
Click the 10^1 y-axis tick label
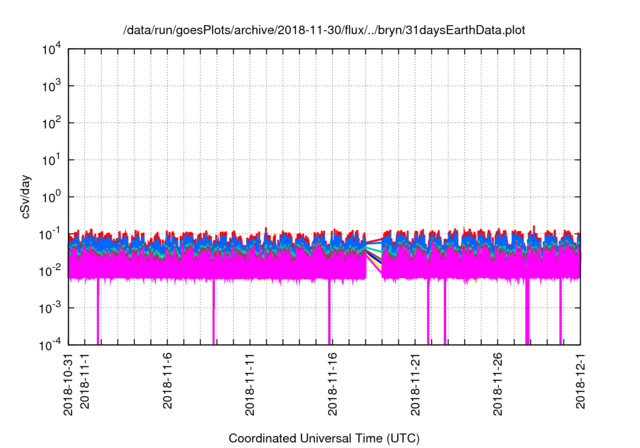(x=51, y=160)
